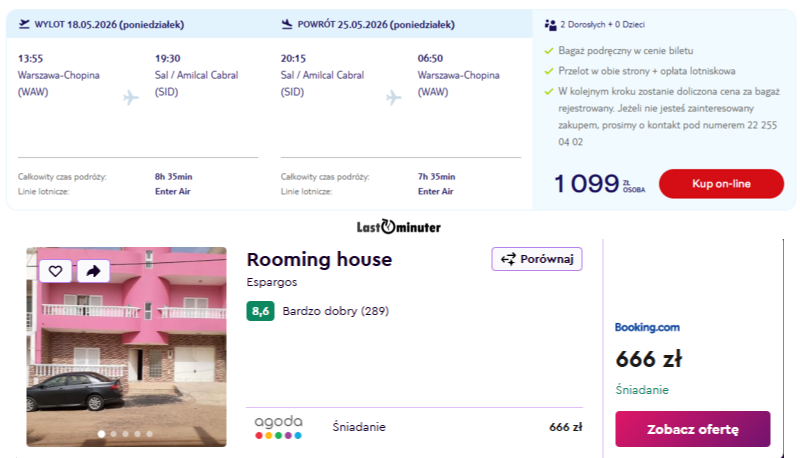
Task: Click the plane icon between Warszawa and Sal outbound
Action: point(131,97)
